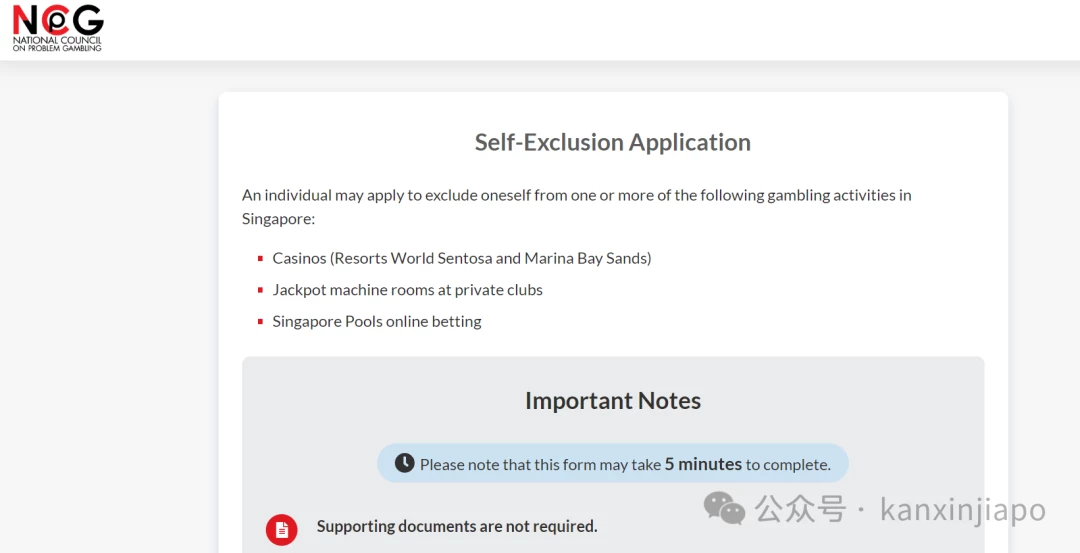Image resolution: width=1080 pixels, height=553 pixels.
Task: Click the red document icon
Action: click(x=282, y=530)
